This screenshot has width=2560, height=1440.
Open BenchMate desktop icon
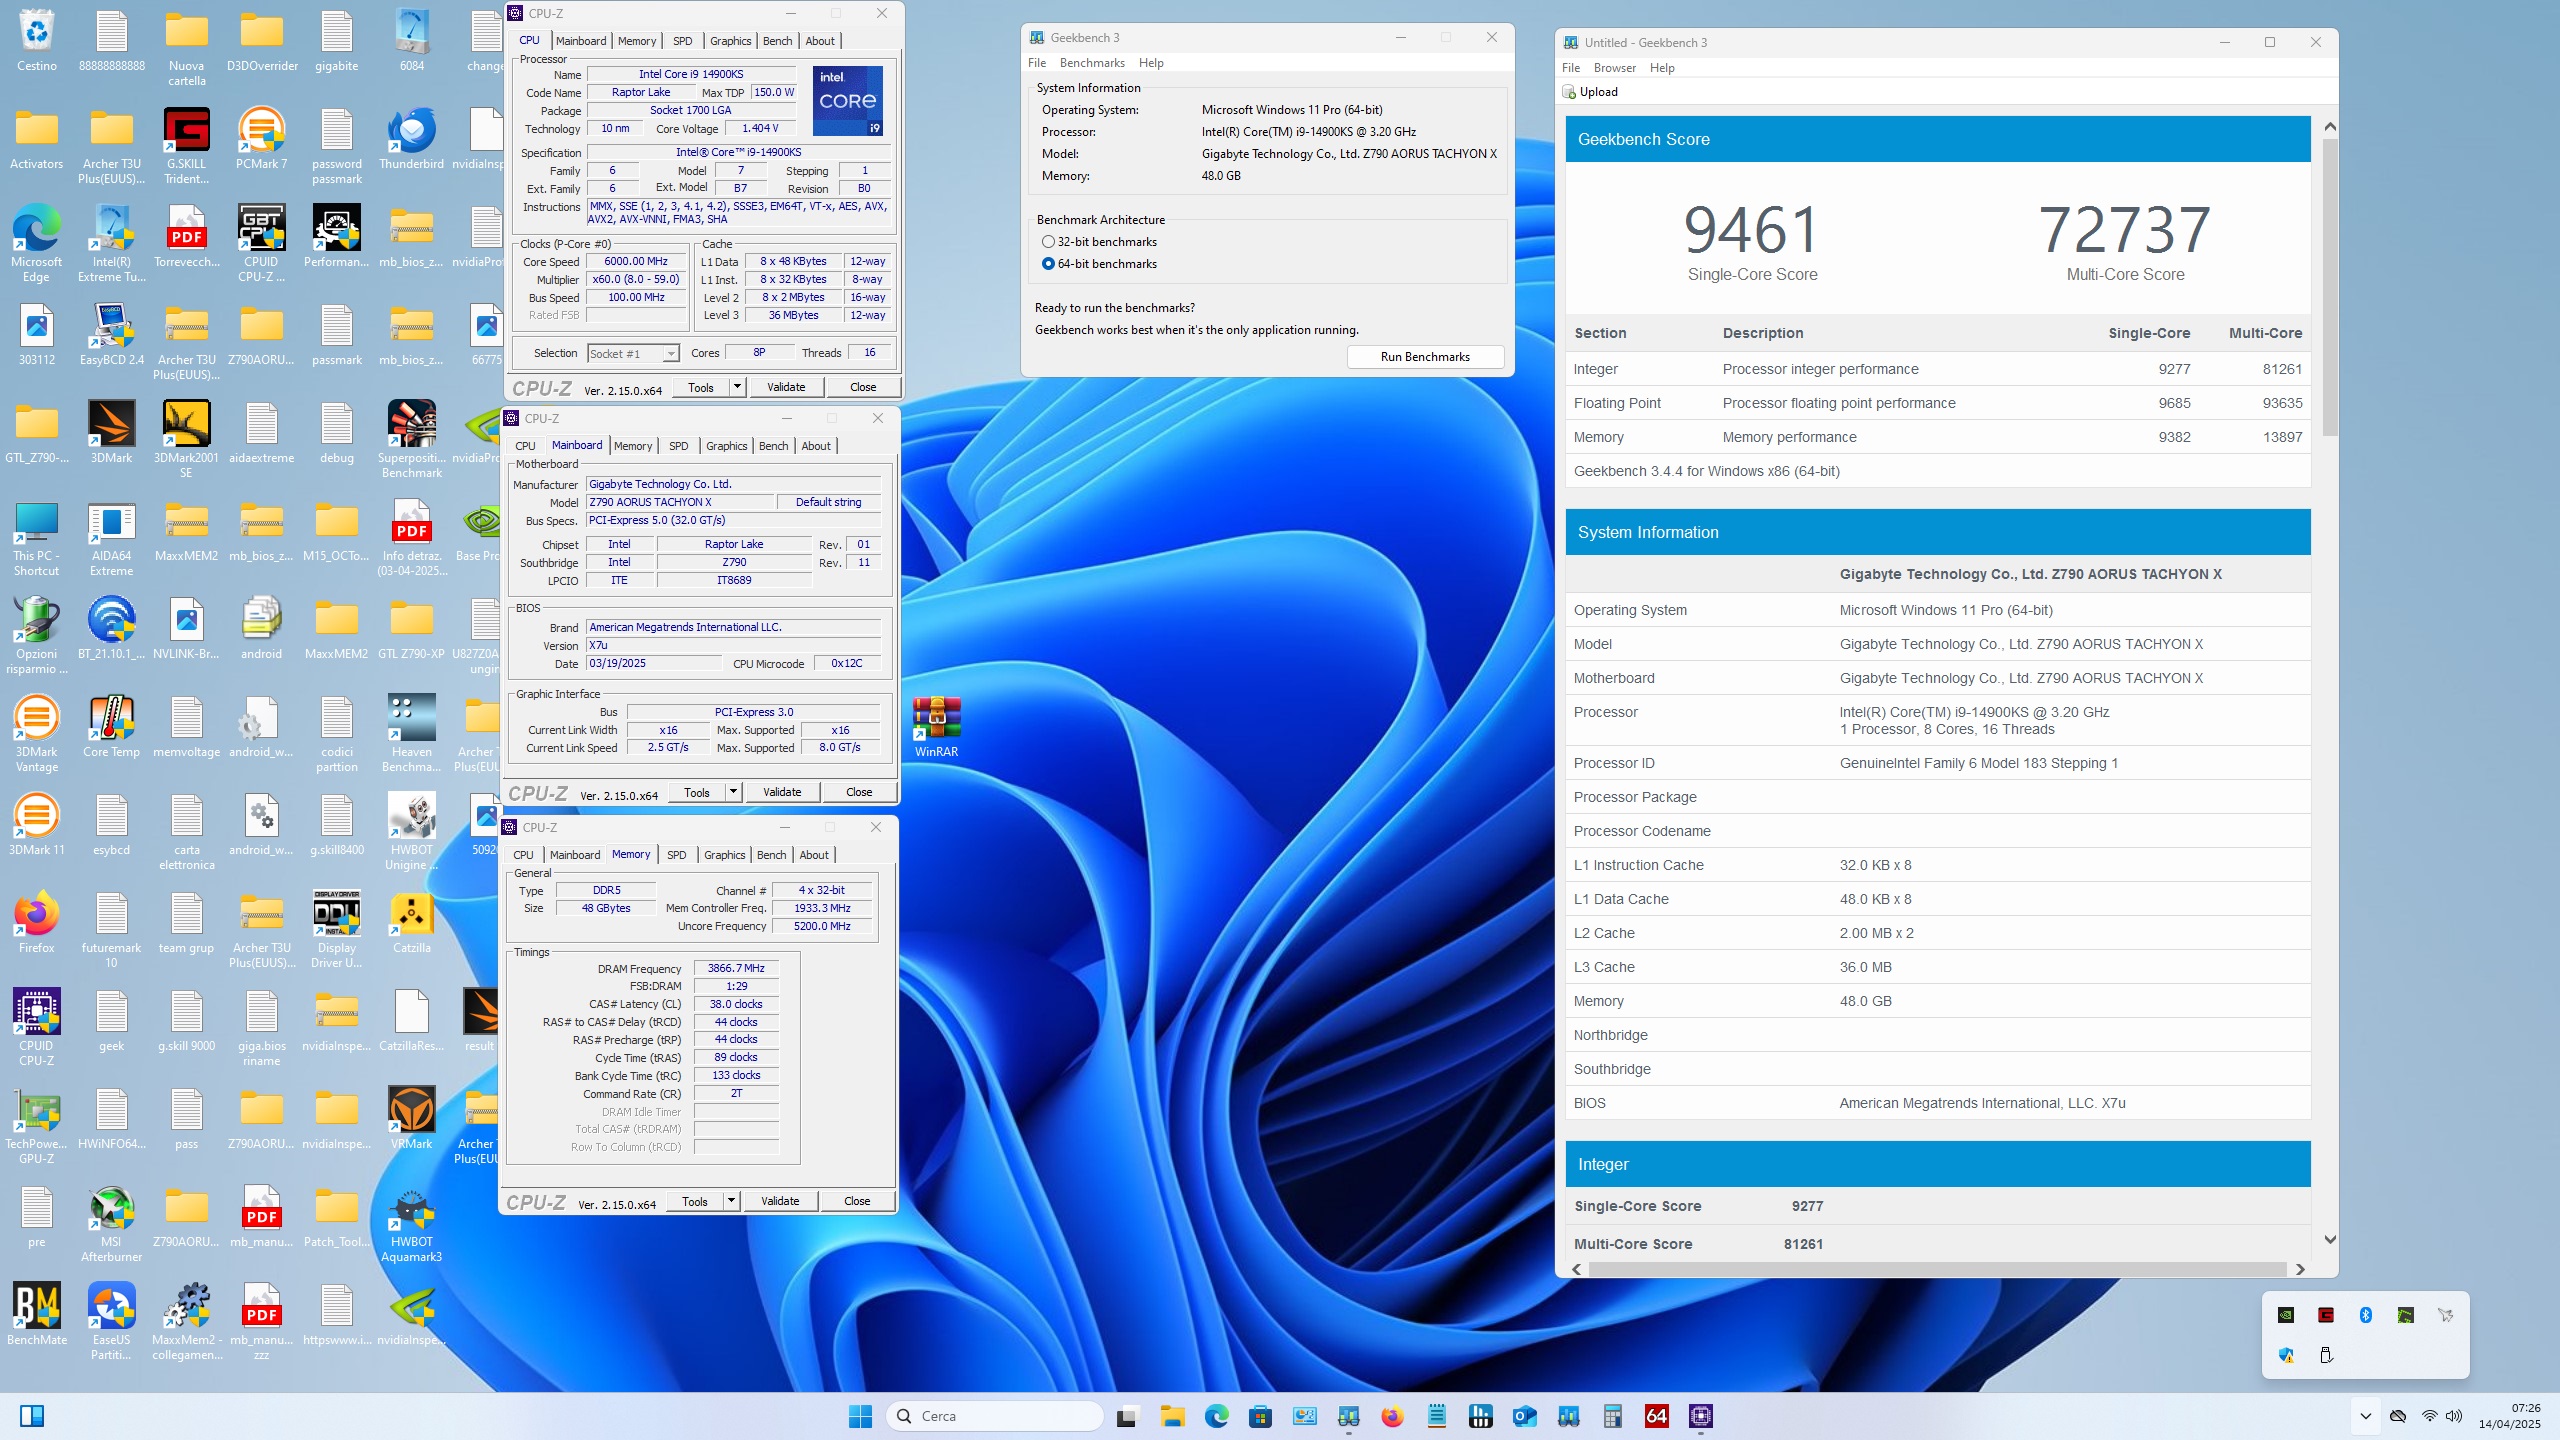pyautogui.click(x=36, y=1314)
